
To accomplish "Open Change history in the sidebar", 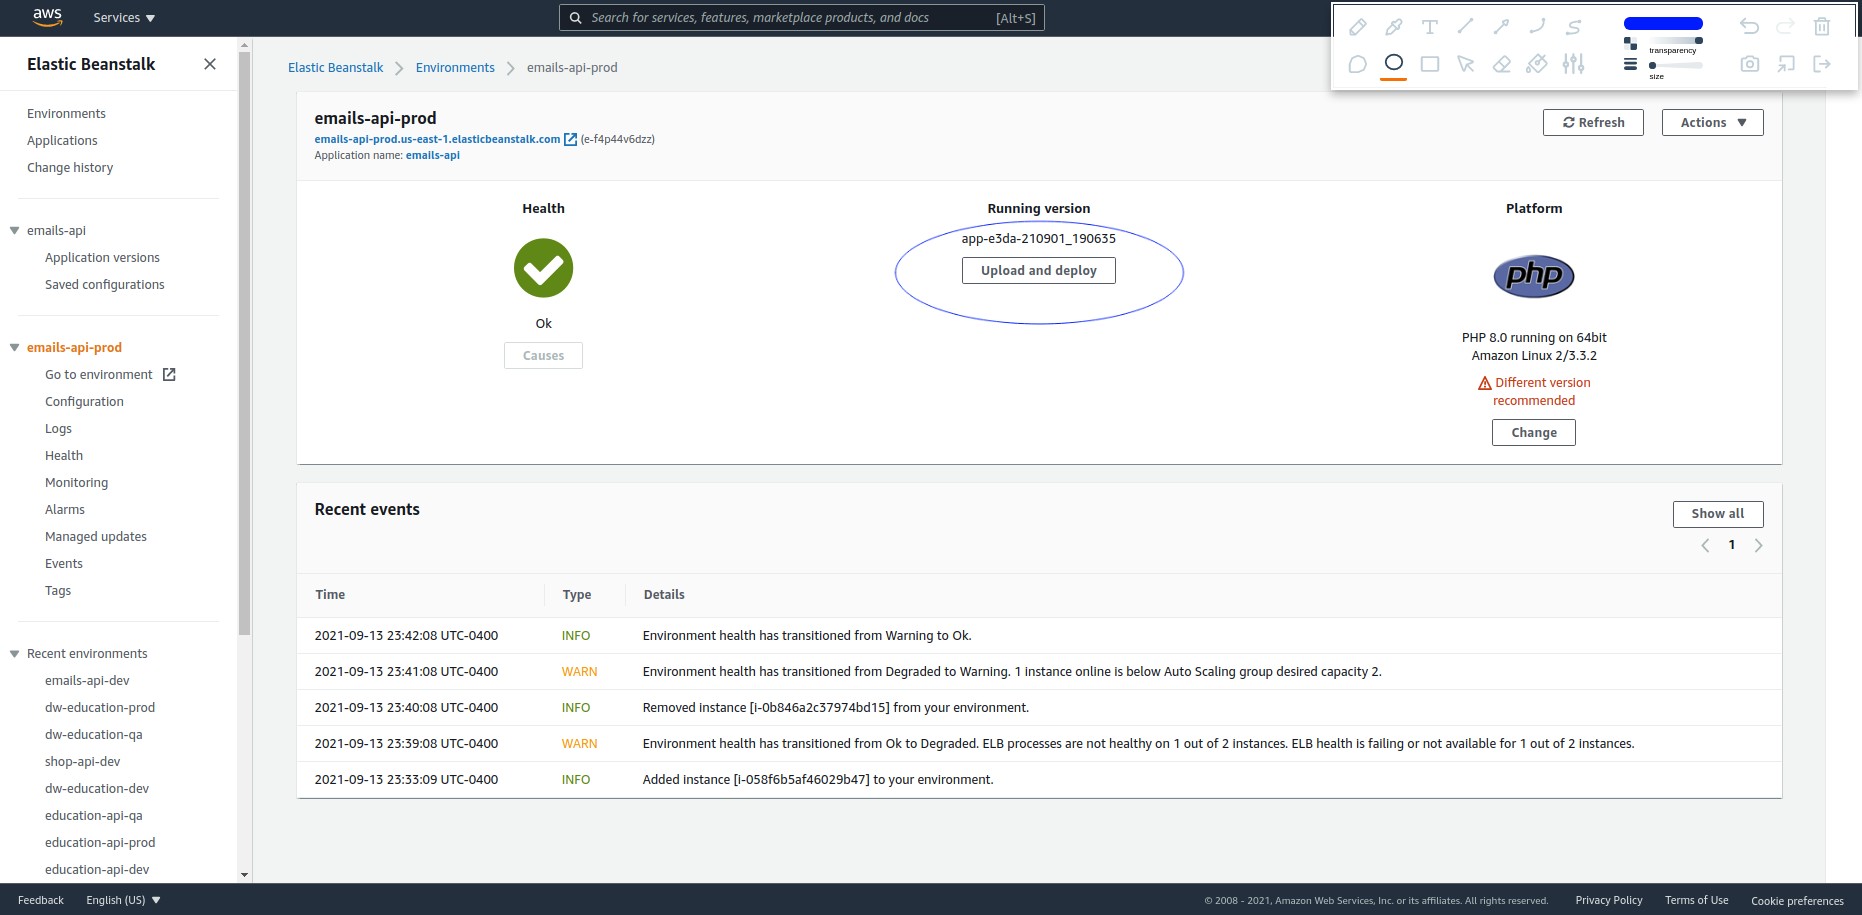I will click(70, 168).
